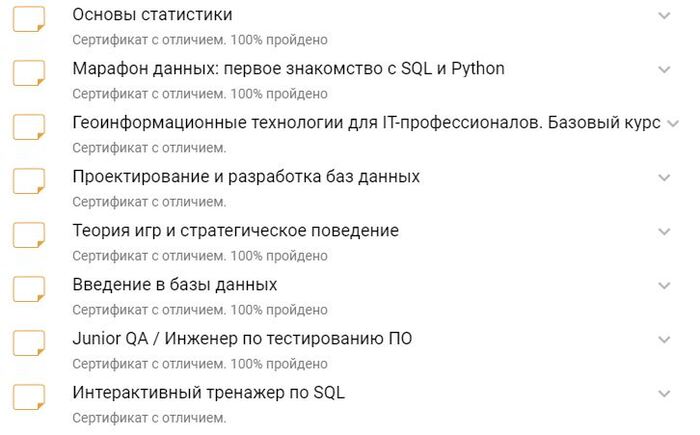Expand the Junior QA course chevron

click(x=664, y=340)
